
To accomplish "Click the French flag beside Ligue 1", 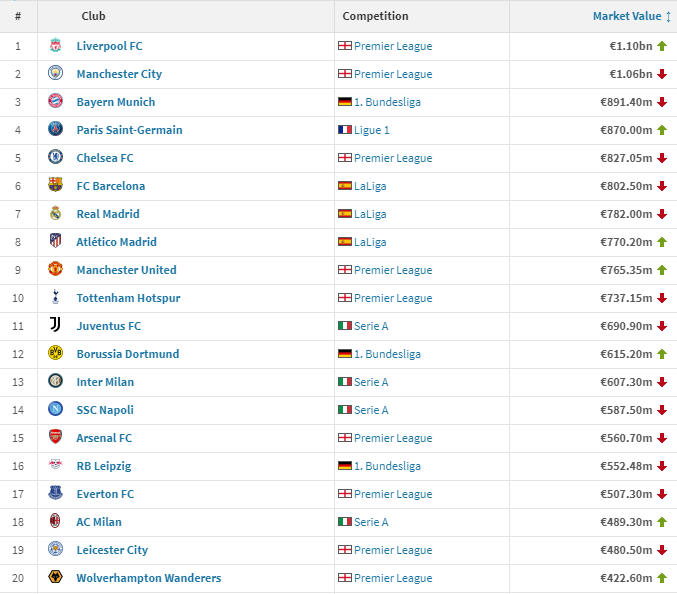I will (345, 130).
